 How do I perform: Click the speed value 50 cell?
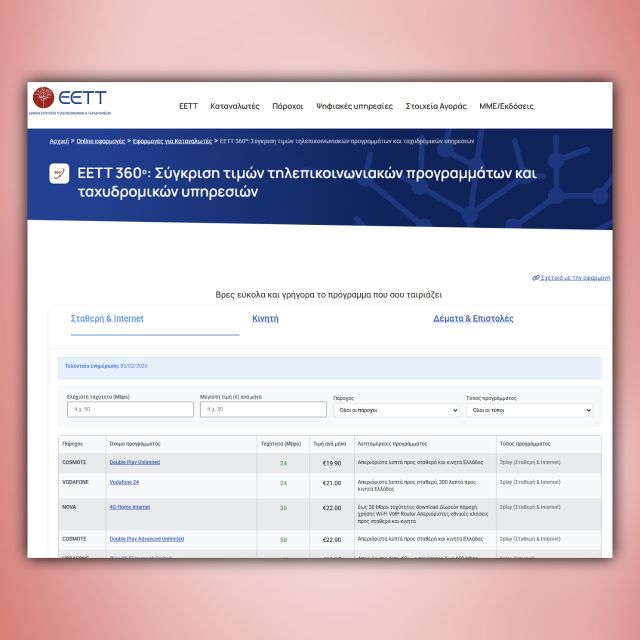tap(283, 540)
